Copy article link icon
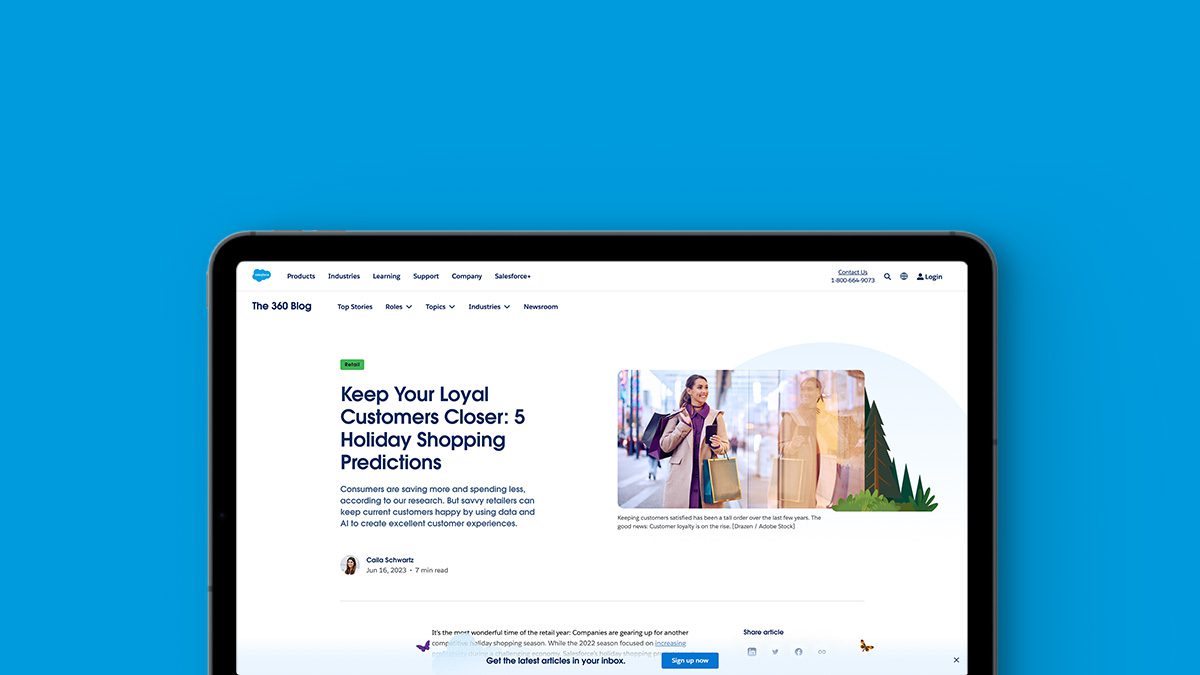 pos(822,652)
